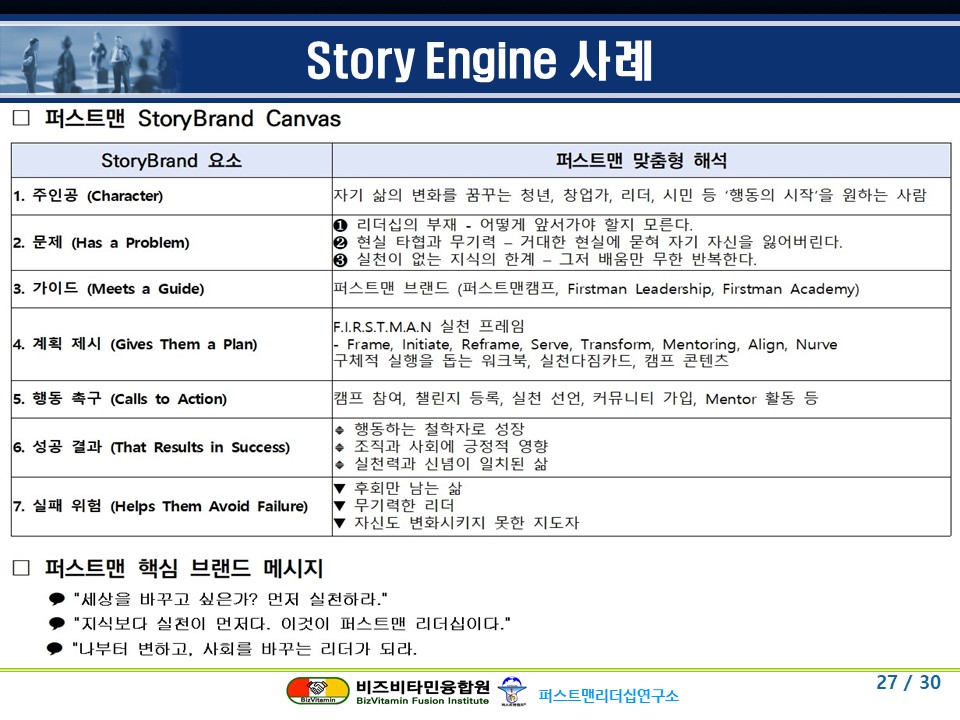
Task: Click the text "후회만 남는 삶"
Action: point(408,488)
